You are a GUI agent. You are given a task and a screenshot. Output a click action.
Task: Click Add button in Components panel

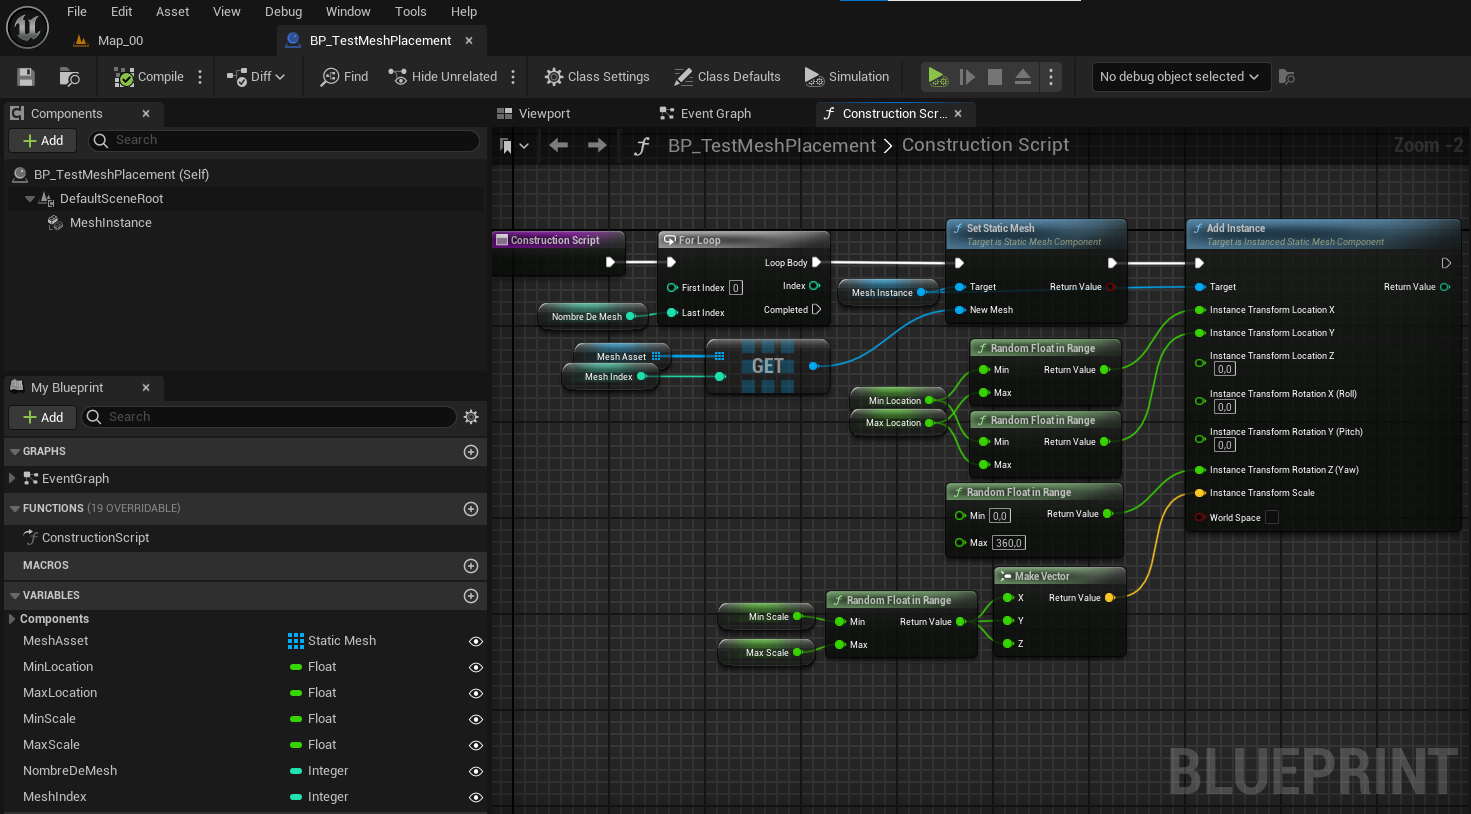(43, 141)
